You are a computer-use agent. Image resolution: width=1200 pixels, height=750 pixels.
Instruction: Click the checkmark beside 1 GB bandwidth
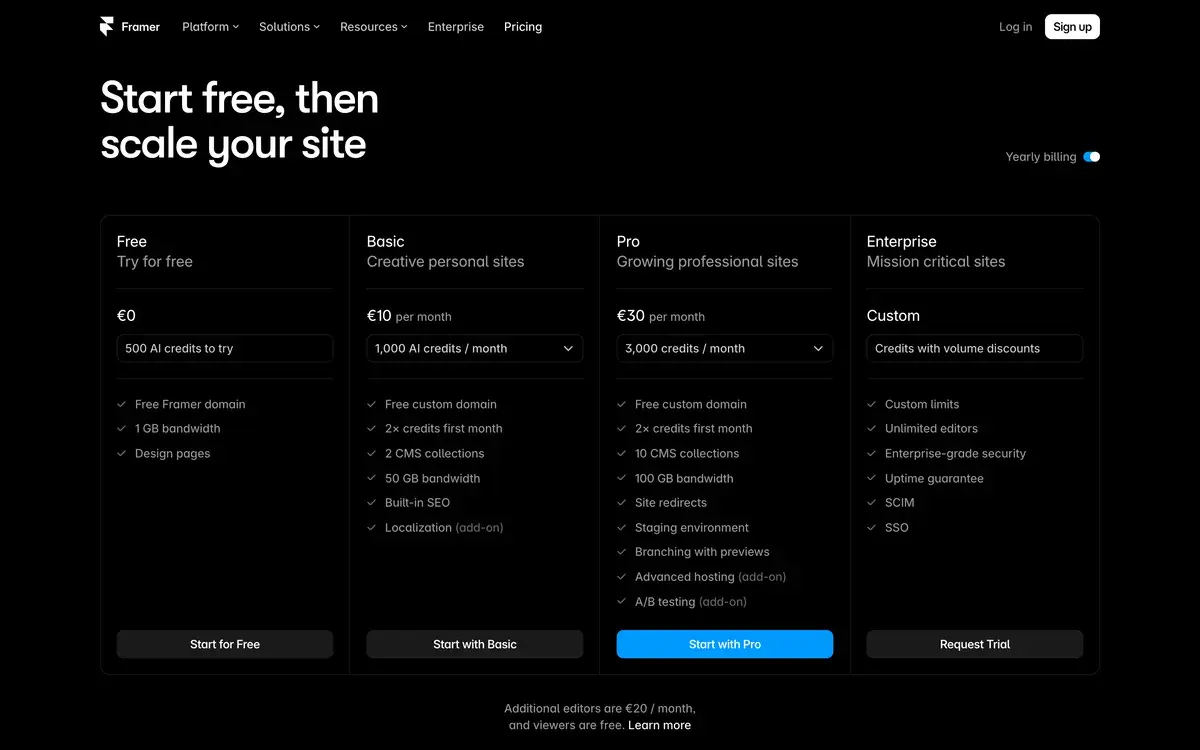[122, 428]
